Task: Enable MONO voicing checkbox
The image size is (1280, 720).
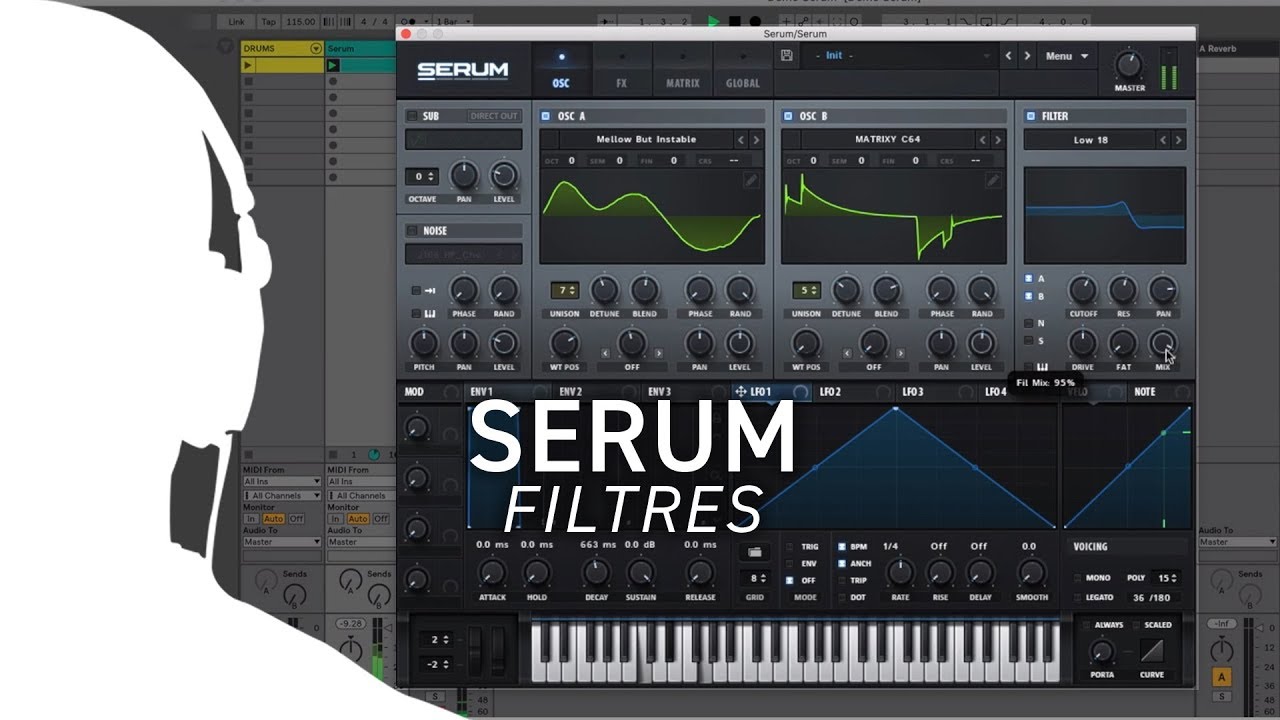Action: pos(1077,578)
